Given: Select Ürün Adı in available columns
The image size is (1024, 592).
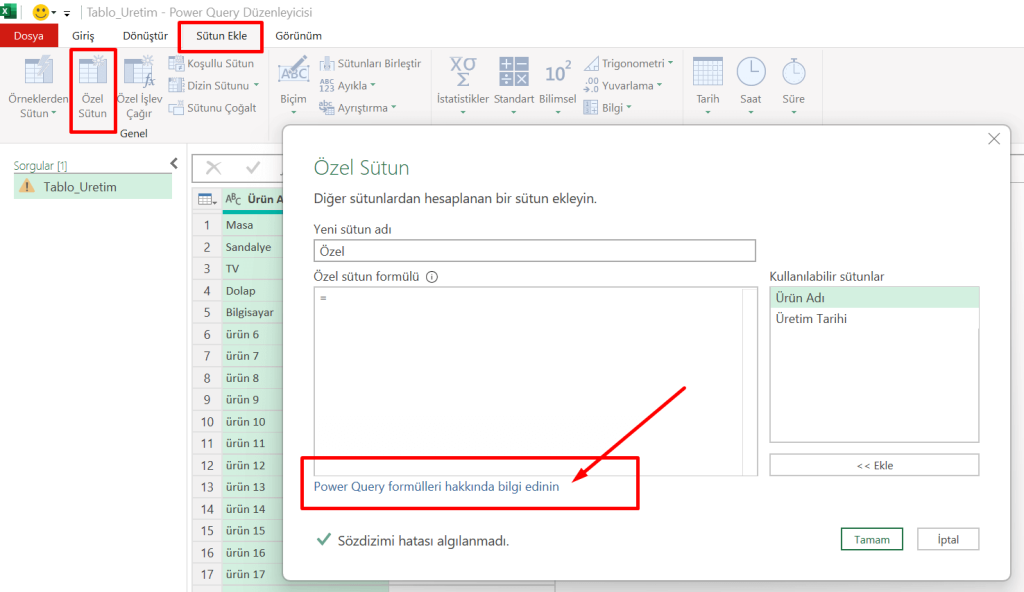Looking at the screenshot, I should click(x=874, y=297).
